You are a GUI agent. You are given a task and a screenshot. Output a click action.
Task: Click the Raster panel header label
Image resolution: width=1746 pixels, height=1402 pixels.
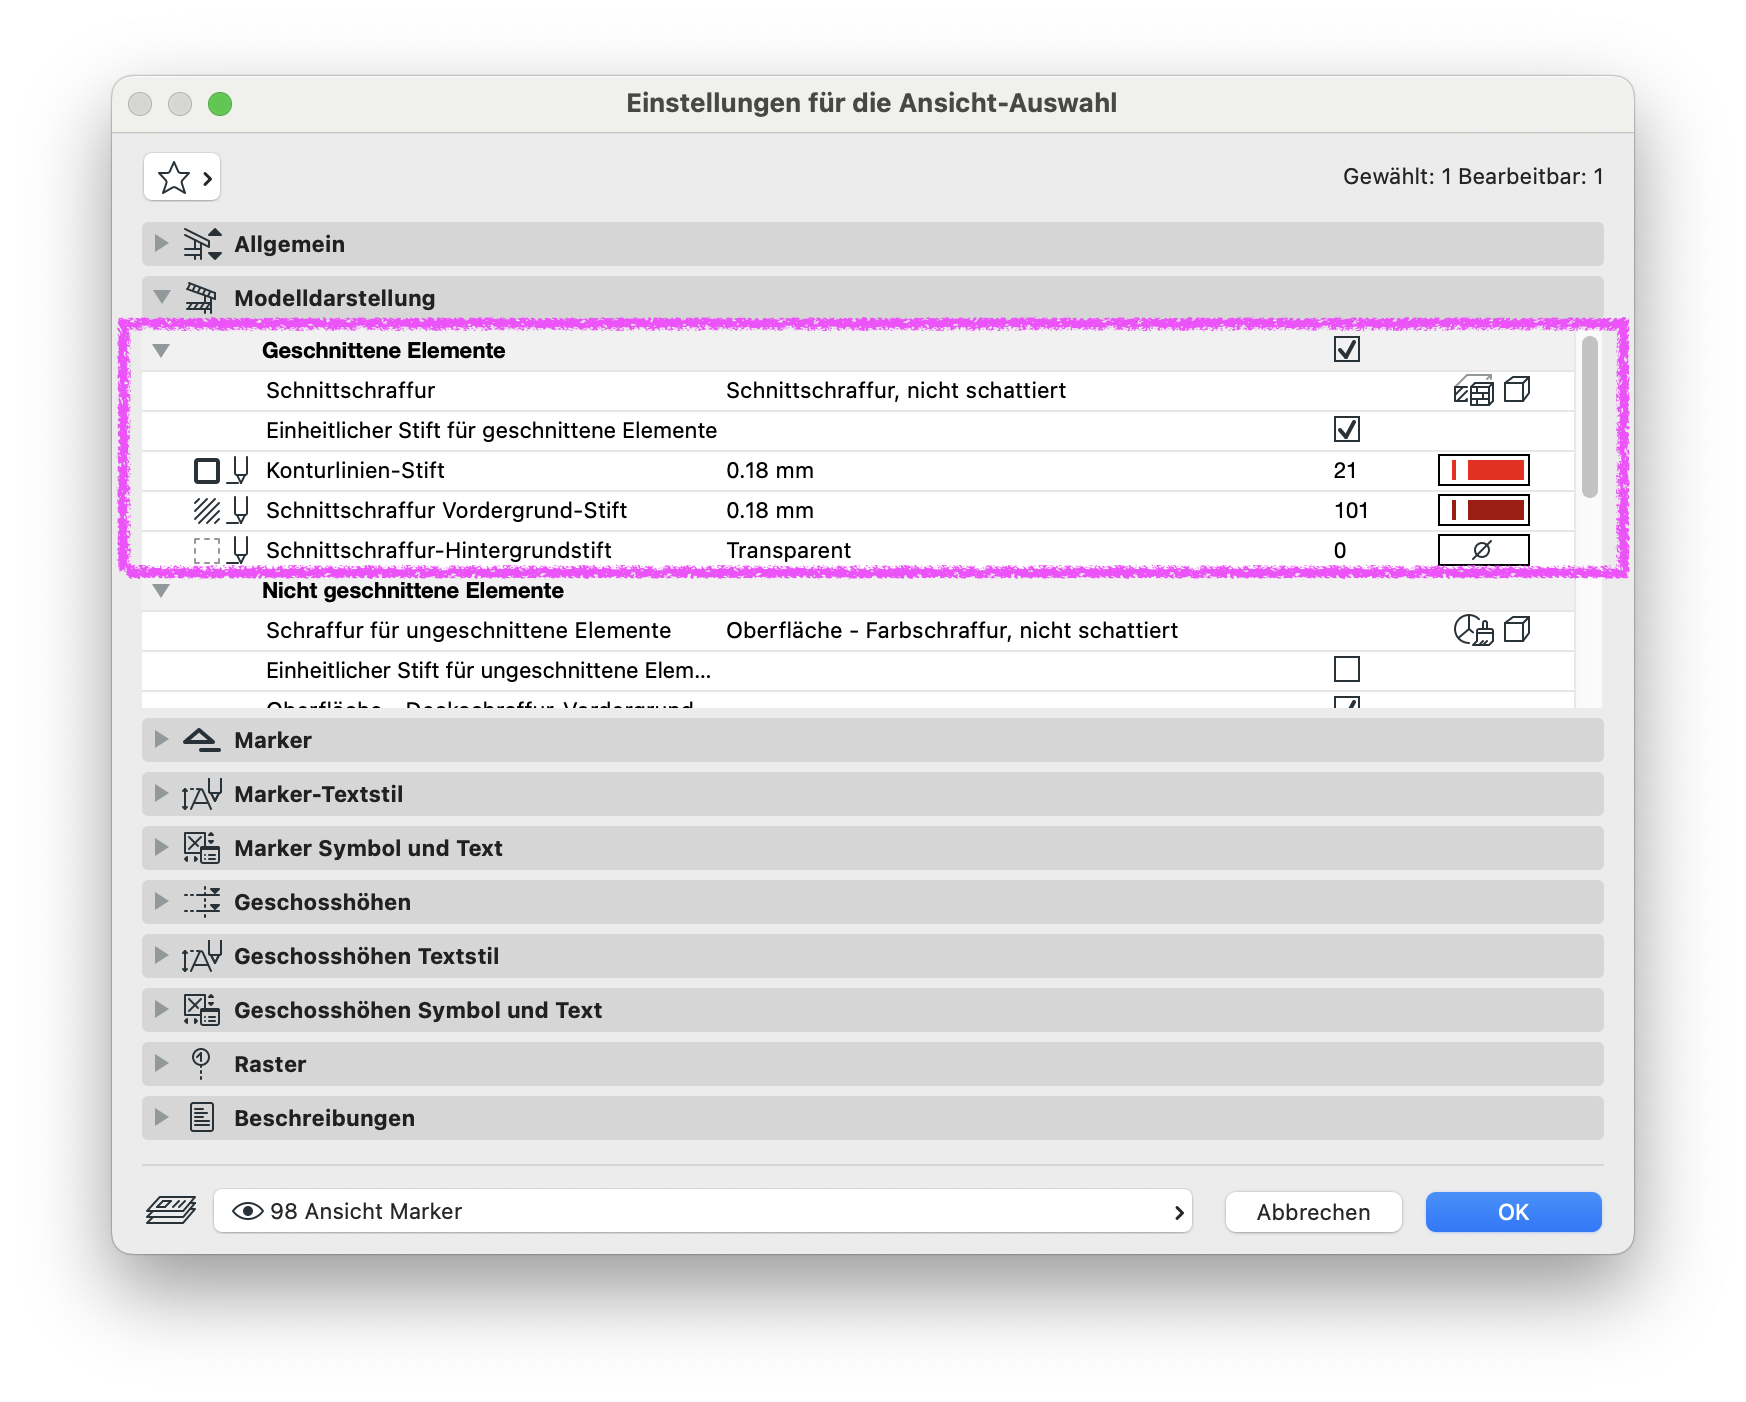pos(270,1064)
